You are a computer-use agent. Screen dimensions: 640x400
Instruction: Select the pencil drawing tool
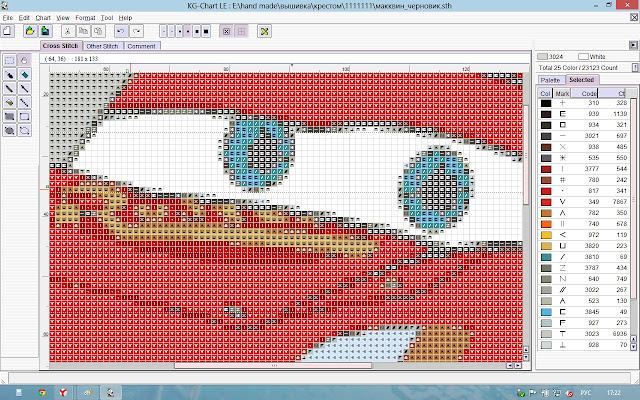[10, 89]
